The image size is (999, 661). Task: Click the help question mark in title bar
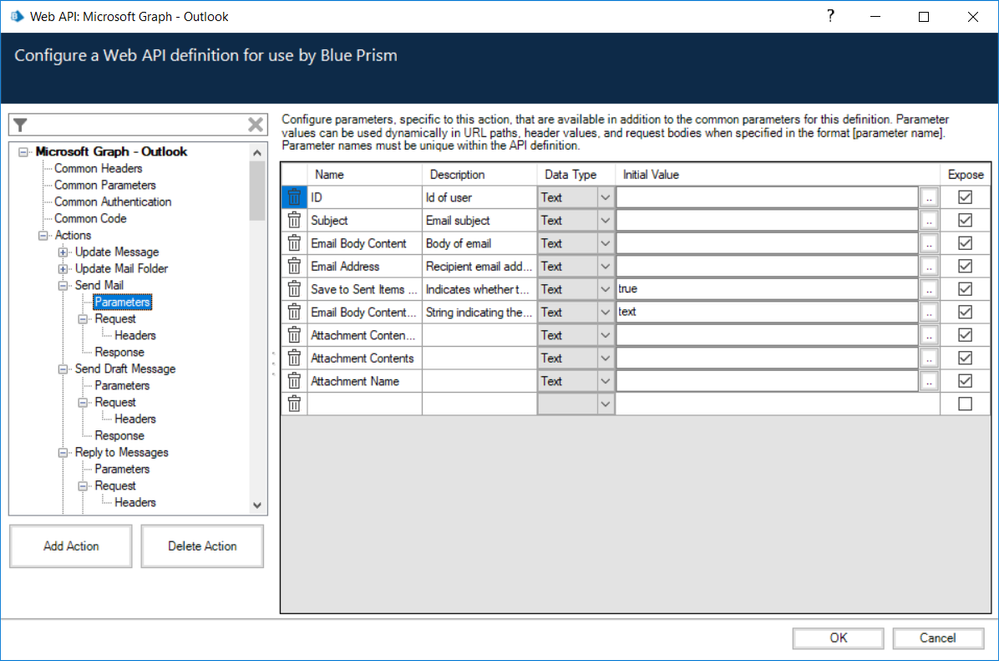click(830, 17)
